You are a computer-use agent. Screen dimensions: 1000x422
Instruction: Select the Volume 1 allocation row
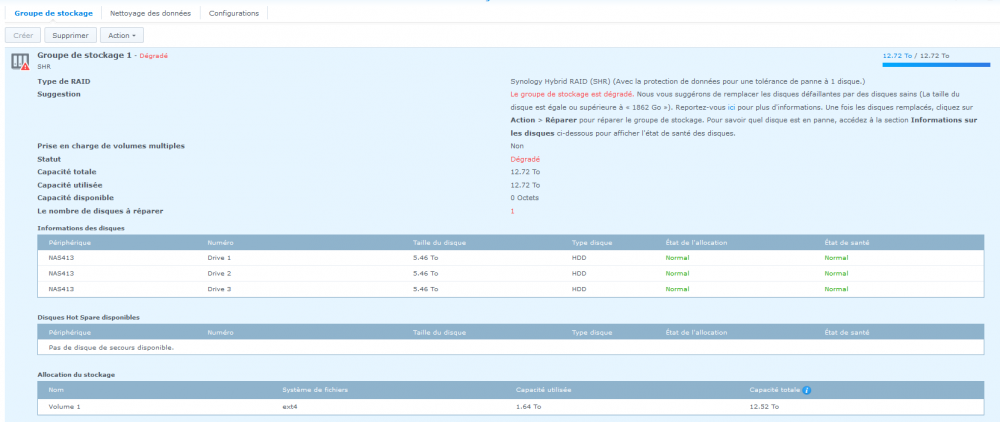[x=511, y=406]
